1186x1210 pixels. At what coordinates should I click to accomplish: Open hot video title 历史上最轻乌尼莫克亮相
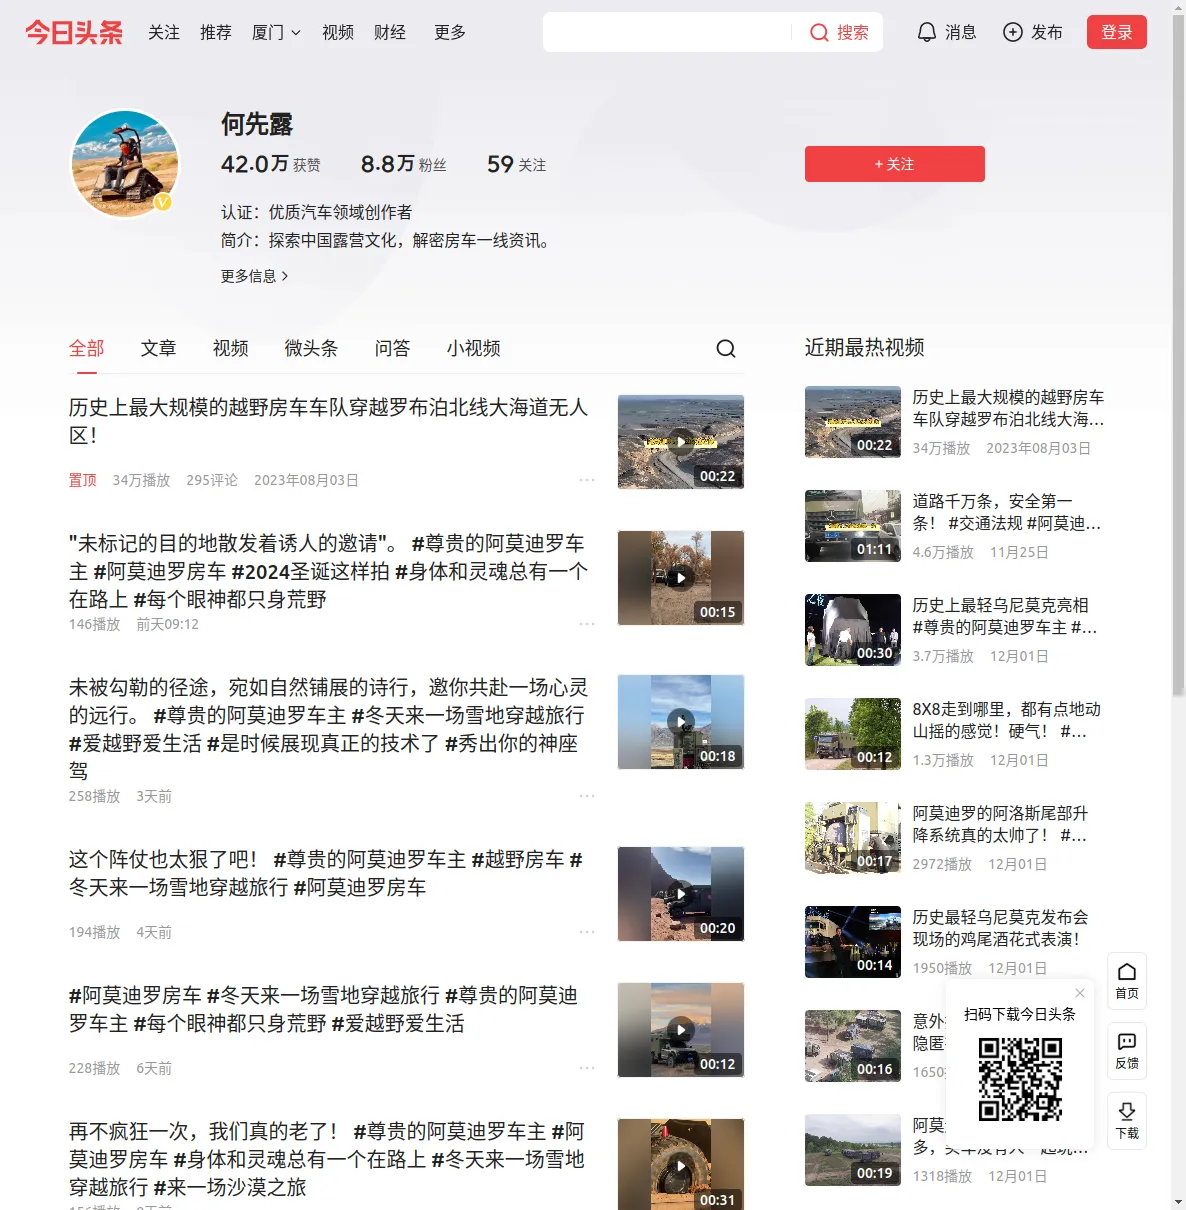1006,616
